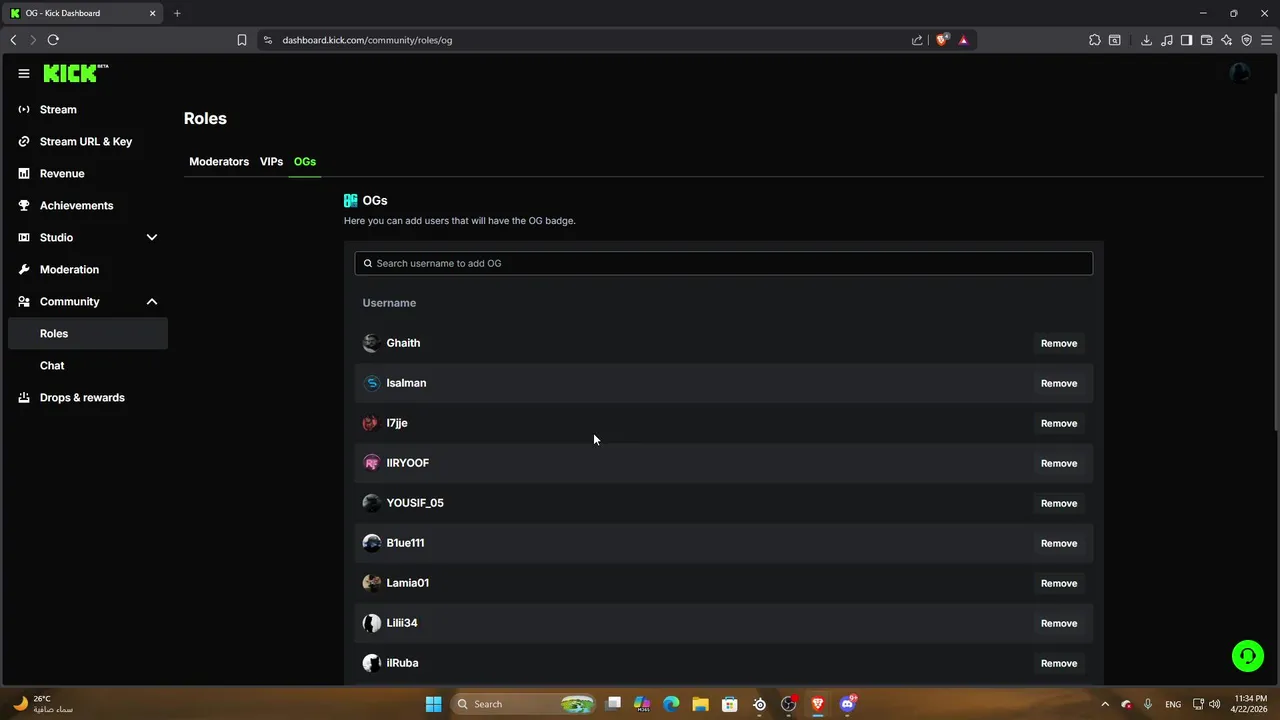Image resolution: width=1280 pixels, height=720 pixels.
Task: Select the OGs tab
Action: (x=305, y=161)
